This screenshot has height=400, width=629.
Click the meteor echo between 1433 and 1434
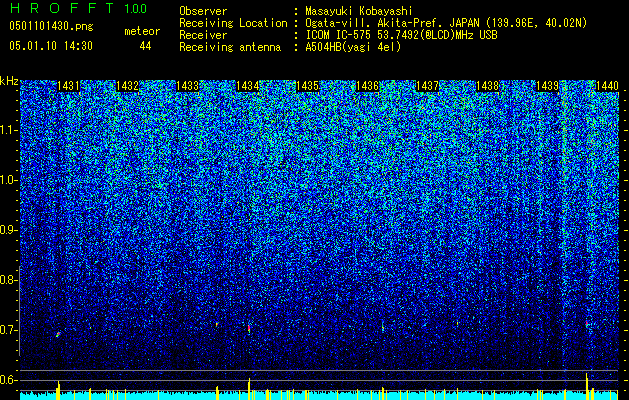click(x=217, y=324)
